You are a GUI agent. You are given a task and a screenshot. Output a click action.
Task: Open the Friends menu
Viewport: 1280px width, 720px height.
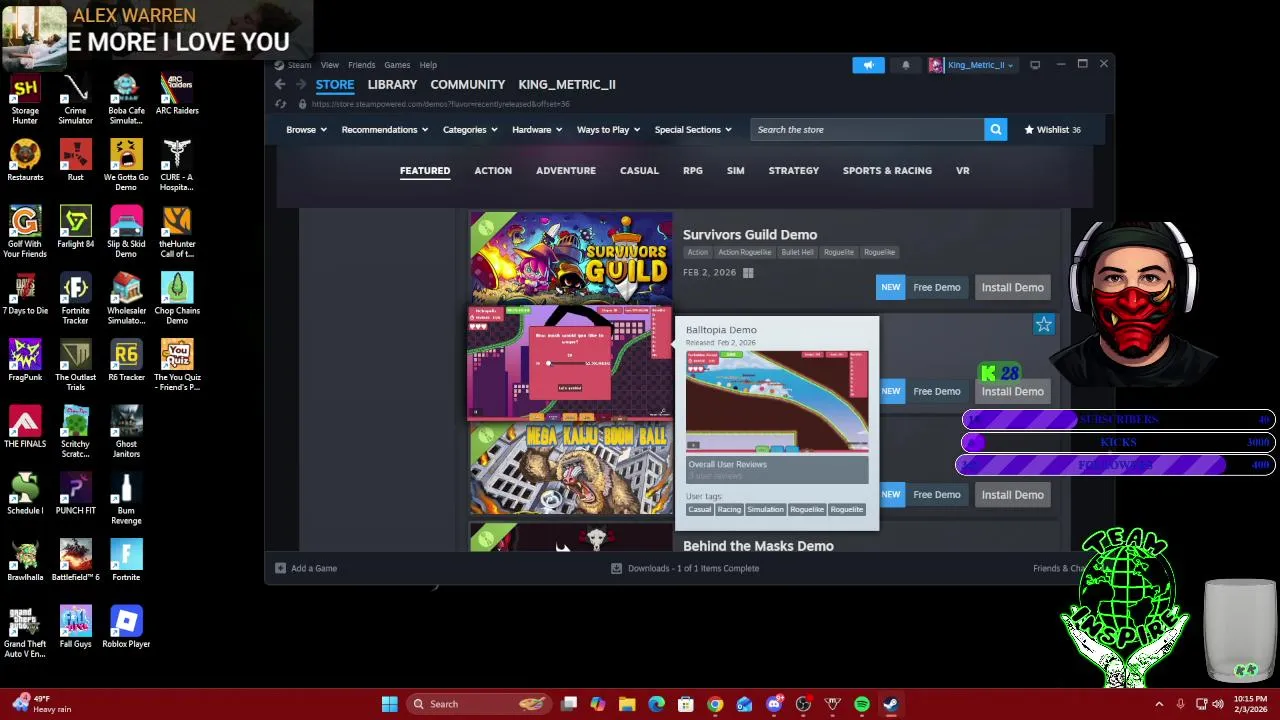(361, 65)
